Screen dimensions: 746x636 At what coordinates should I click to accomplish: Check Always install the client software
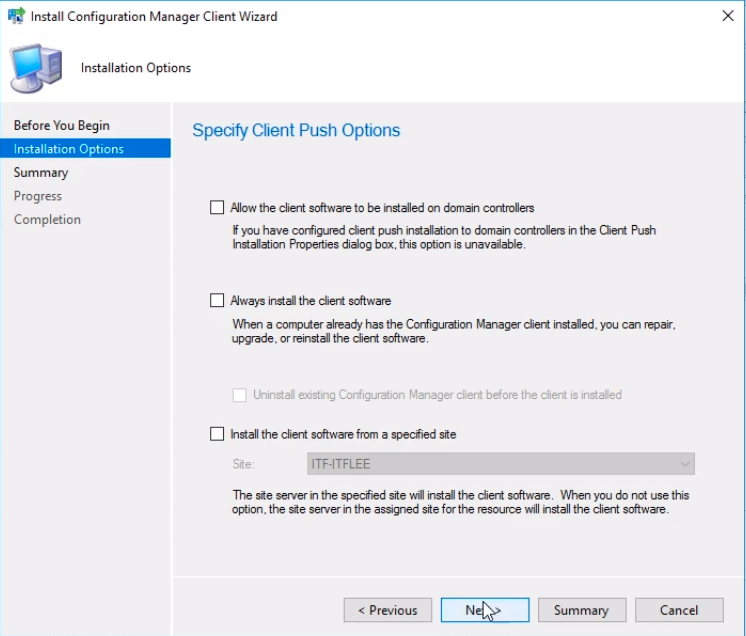(217, 300)
